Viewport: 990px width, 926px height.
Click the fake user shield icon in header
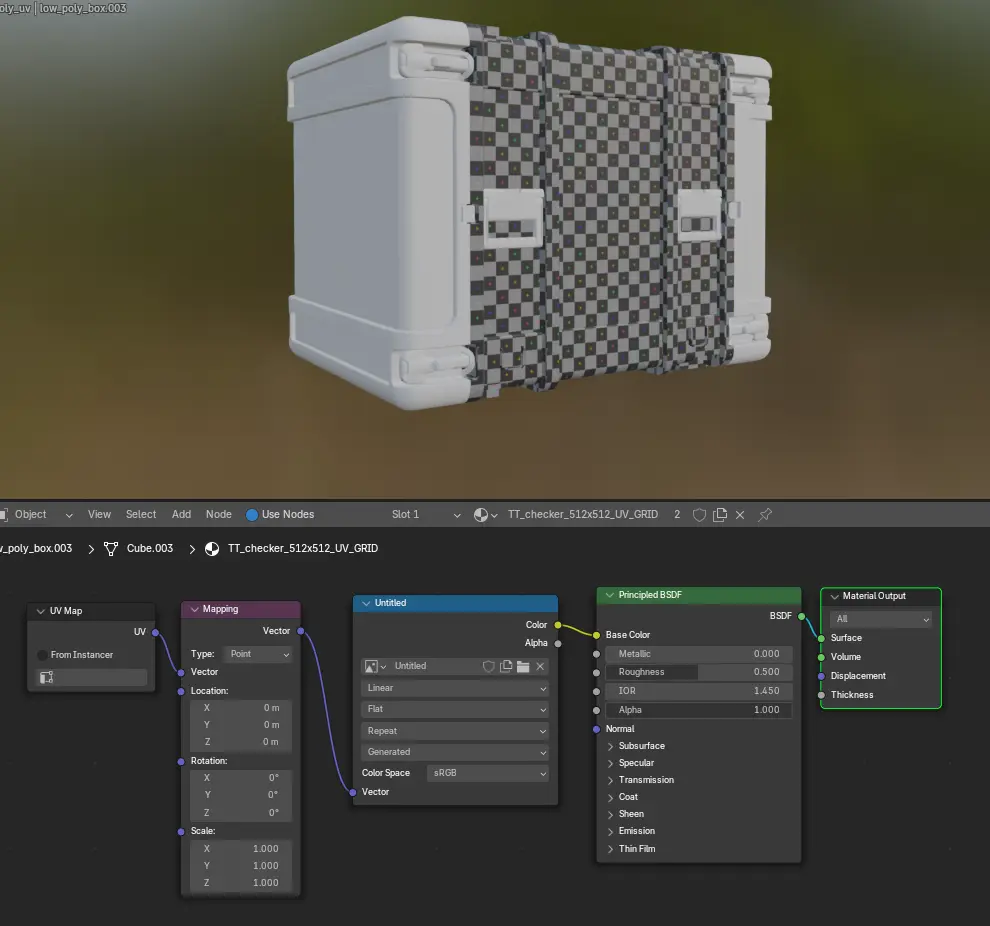(699, 515)
